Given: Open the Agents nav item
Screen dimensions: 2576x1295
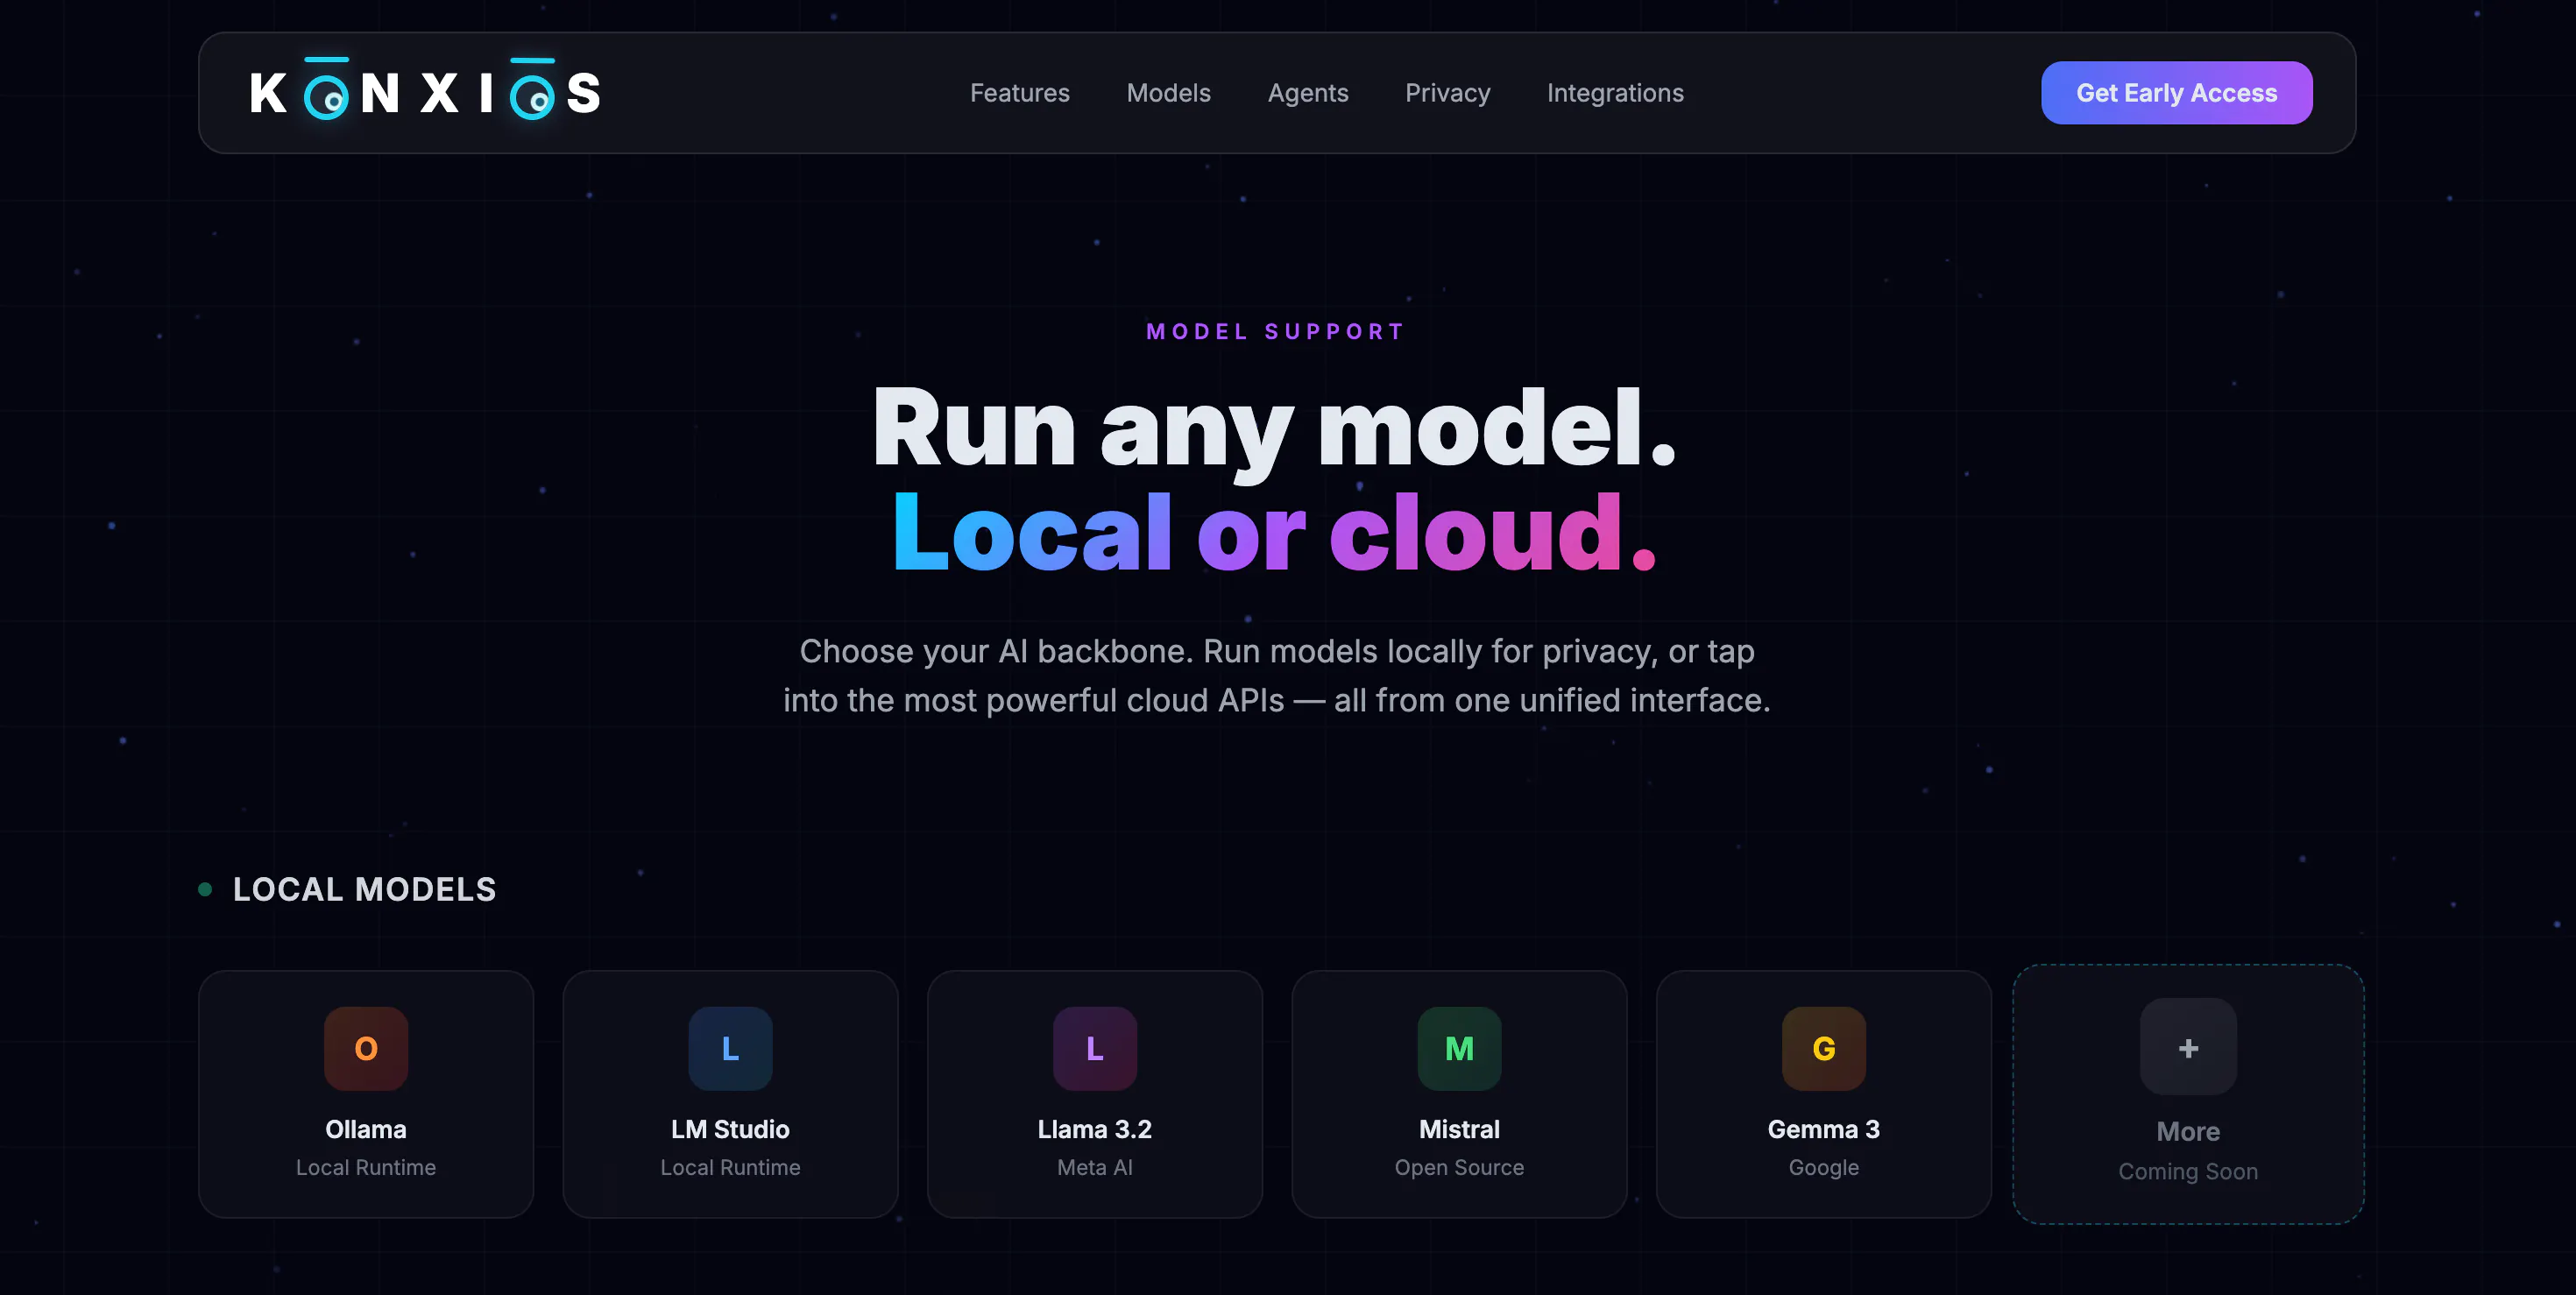Looking at the screenshot, I should pos(1307,93).
